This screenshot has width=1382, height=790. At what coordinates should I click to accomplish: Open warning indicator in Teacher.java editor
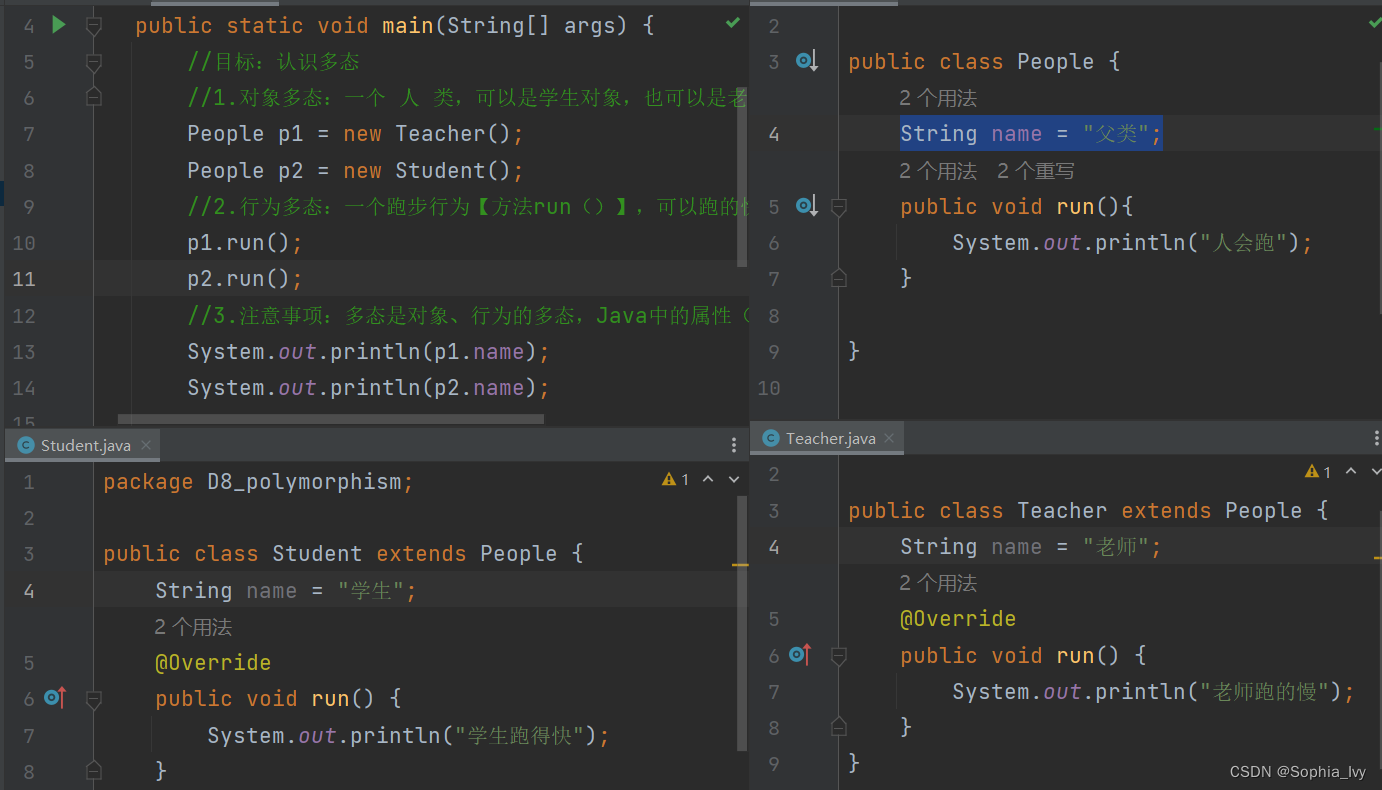coord(1318,472)
